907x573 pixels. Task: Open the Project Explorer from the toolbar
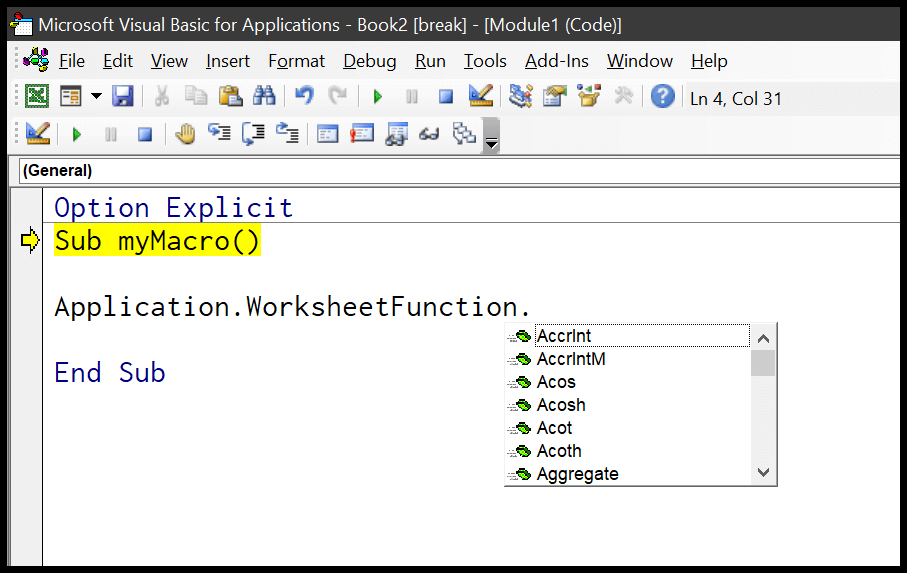521,97
